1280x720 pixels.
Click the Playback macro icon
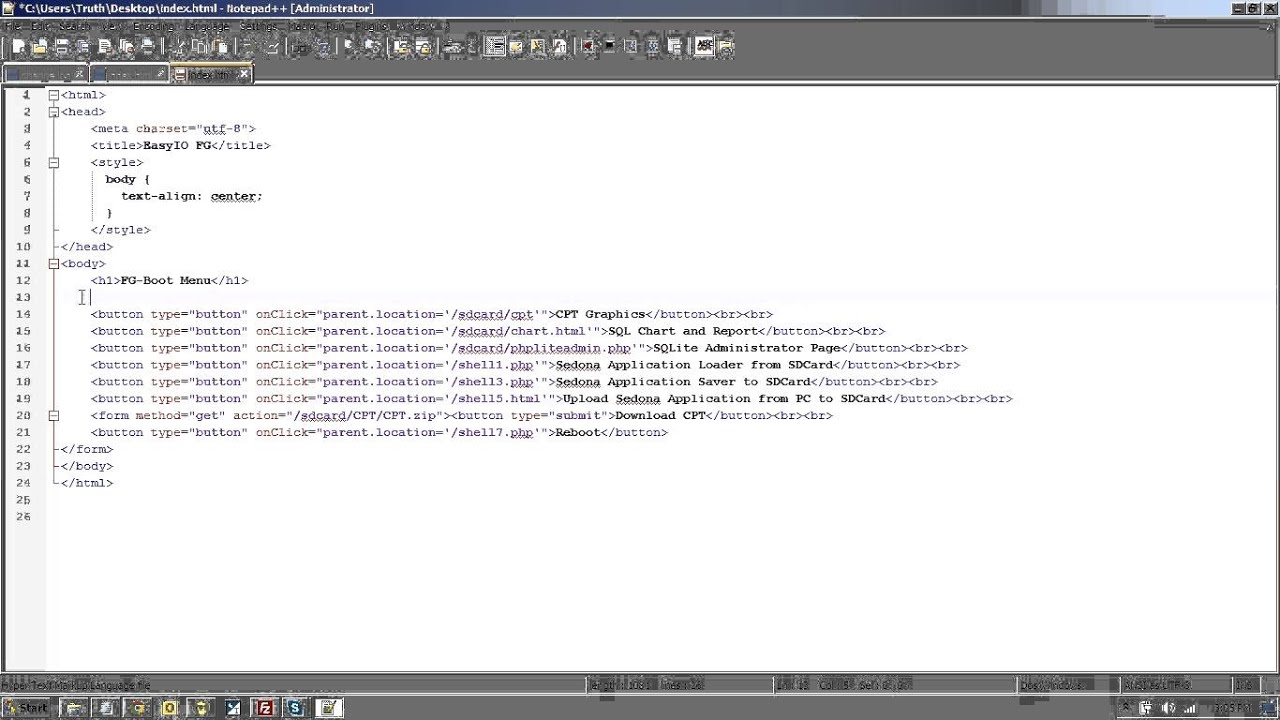(x=631, y=46)
